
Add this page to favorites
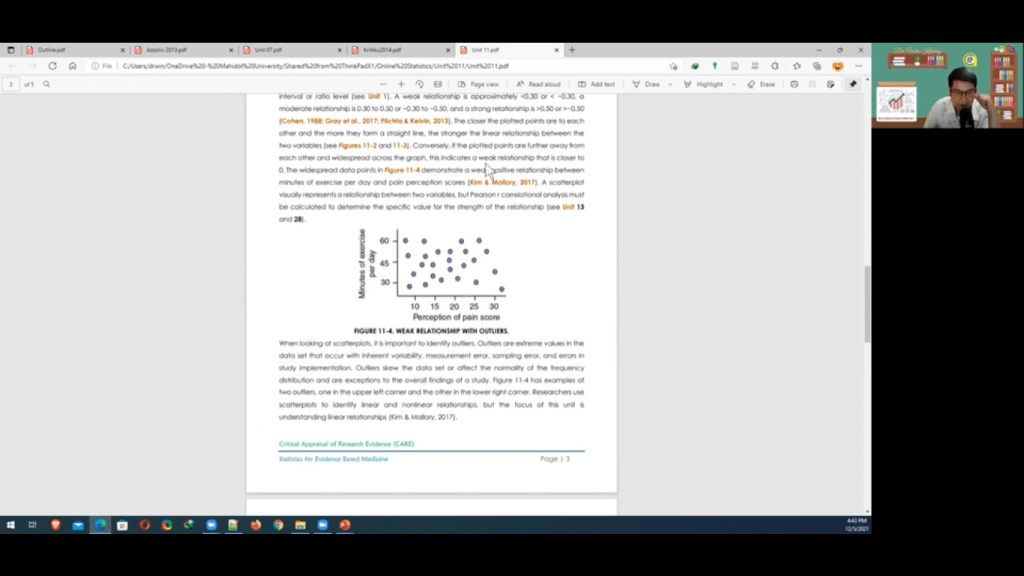tap(673, 66)
